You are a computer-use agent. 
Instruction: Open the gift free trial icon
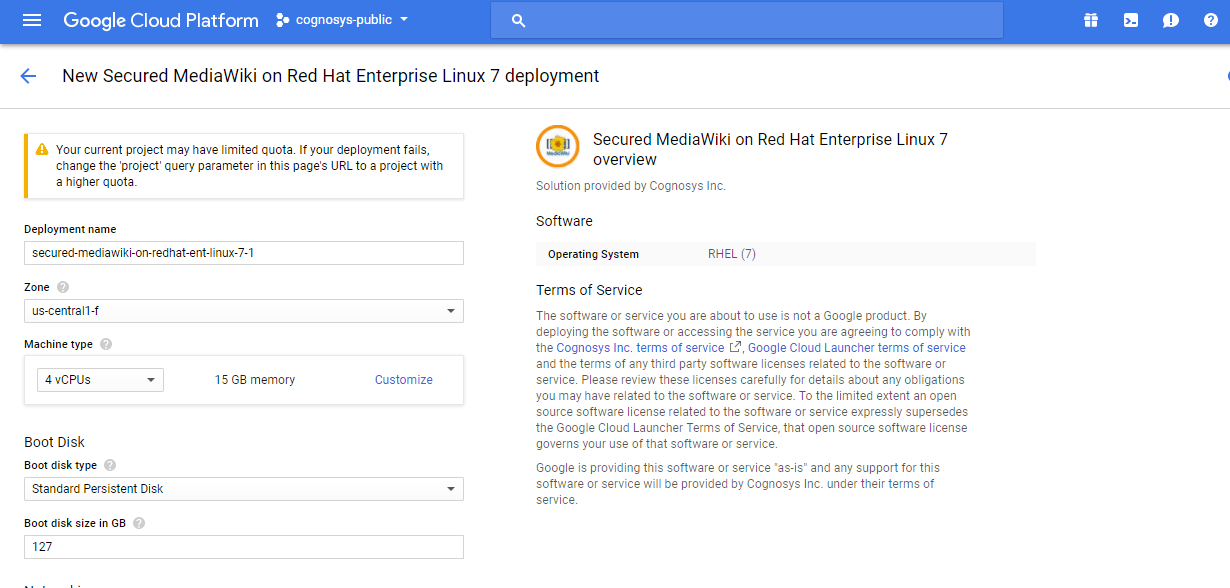click(1091, 20)
